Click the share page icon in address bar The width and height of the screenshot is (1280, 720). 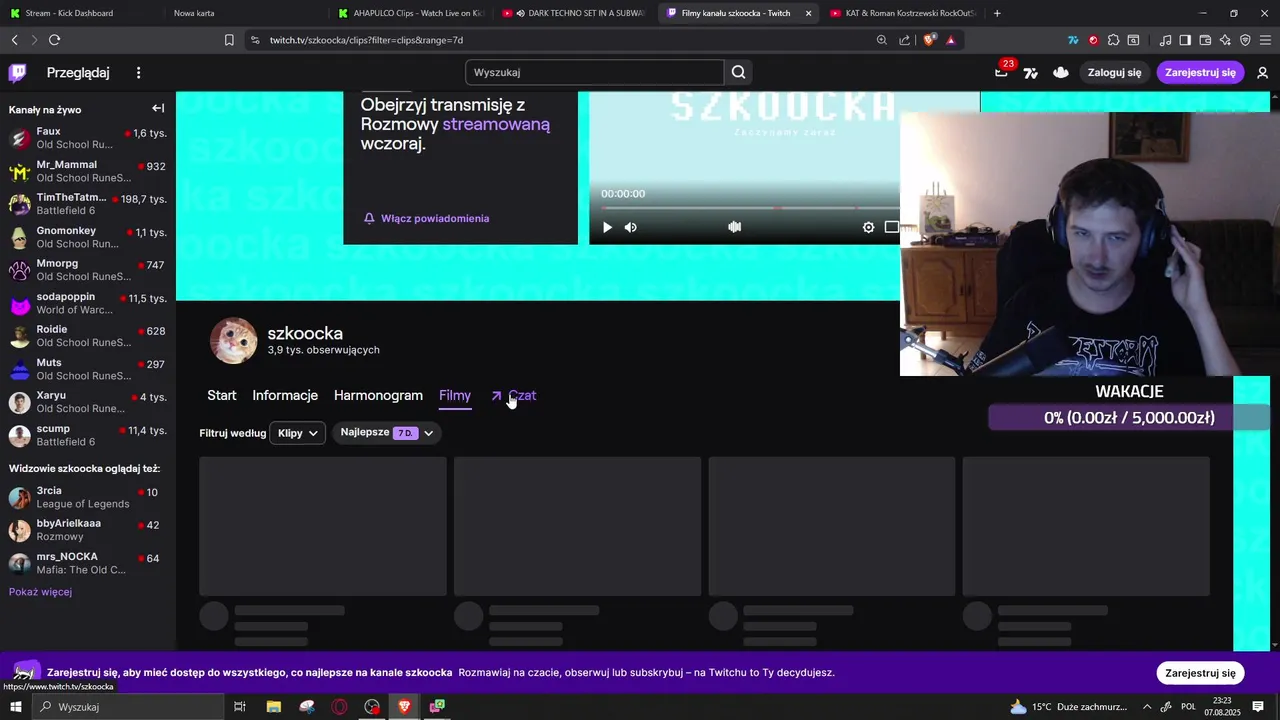tap(905, 40)
